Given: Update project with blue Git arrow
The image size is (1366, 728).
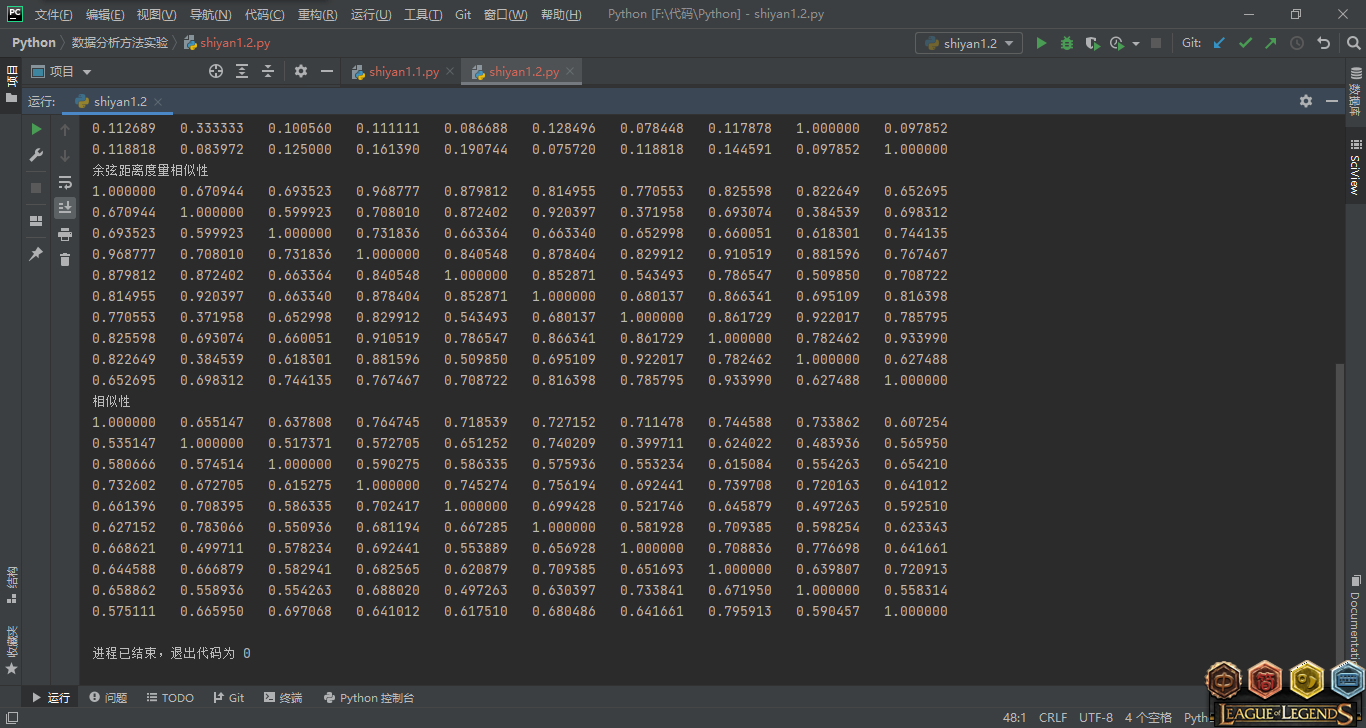Looking at the screenshot, I should 1219,43.
